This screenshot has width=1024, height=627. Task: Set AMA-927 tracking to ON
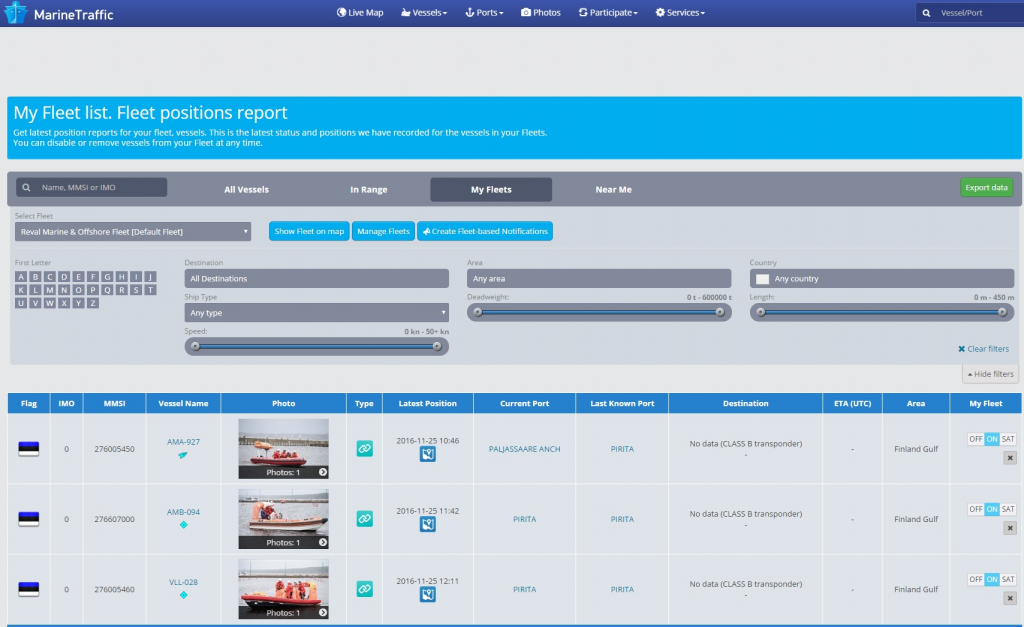[992, 439]
